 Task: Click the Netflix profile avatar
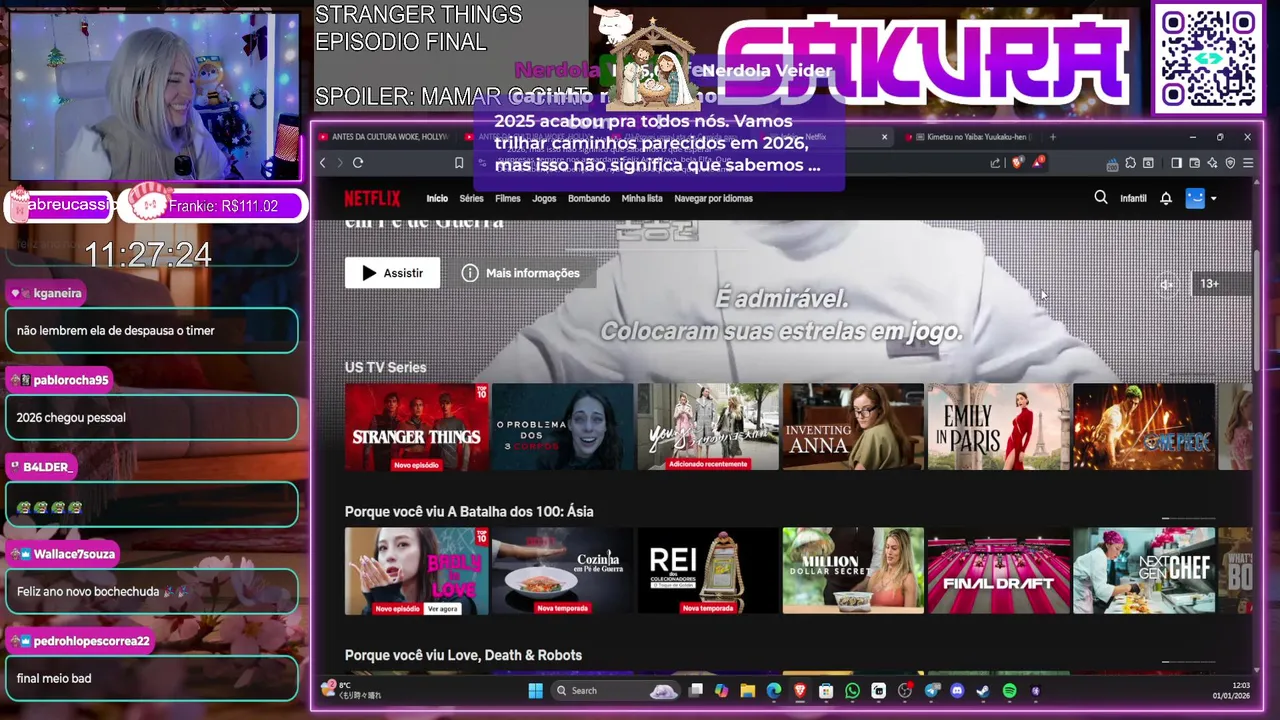(x=1195, y=198)
